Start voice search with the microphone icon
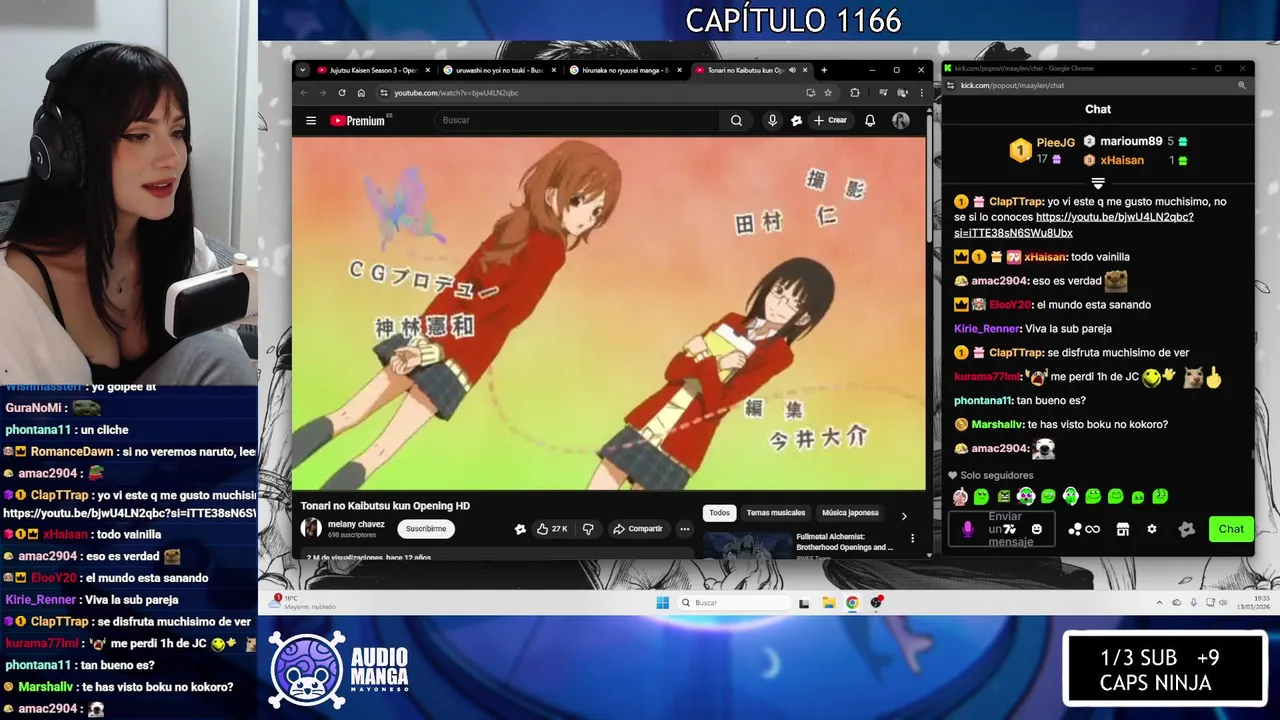Screen dimensions: 1280x720 [x=772, y=120]
